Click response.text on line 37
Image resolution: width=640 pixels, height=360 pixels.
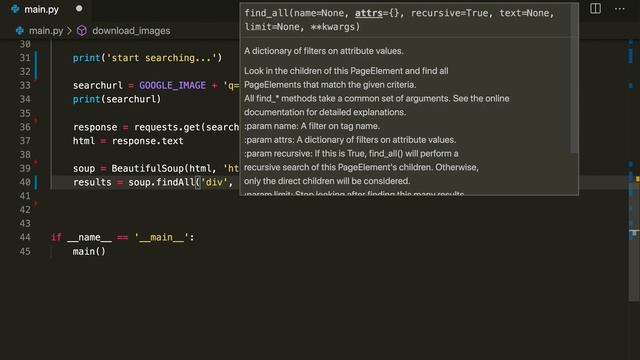pos(147,141)
